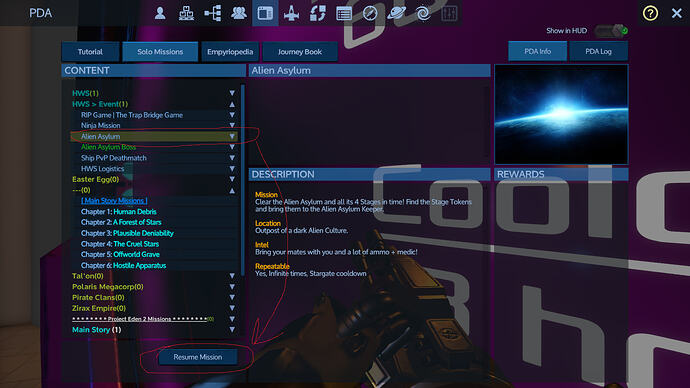Switch to the Journey Book tab
690x388 pixels.
pyautogui.click(x=300, y=52)
